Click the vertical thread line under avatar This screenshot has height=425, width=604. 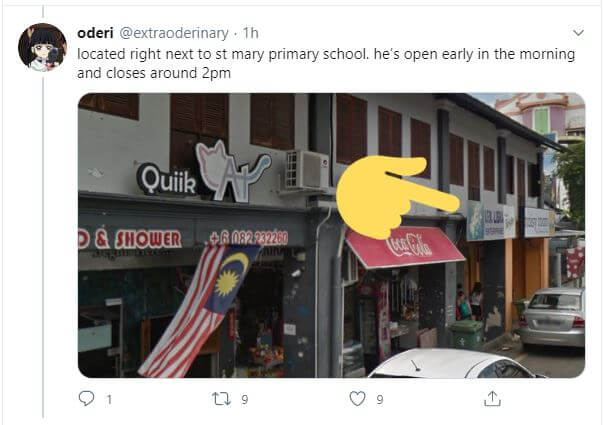click(x=43, y=245)
